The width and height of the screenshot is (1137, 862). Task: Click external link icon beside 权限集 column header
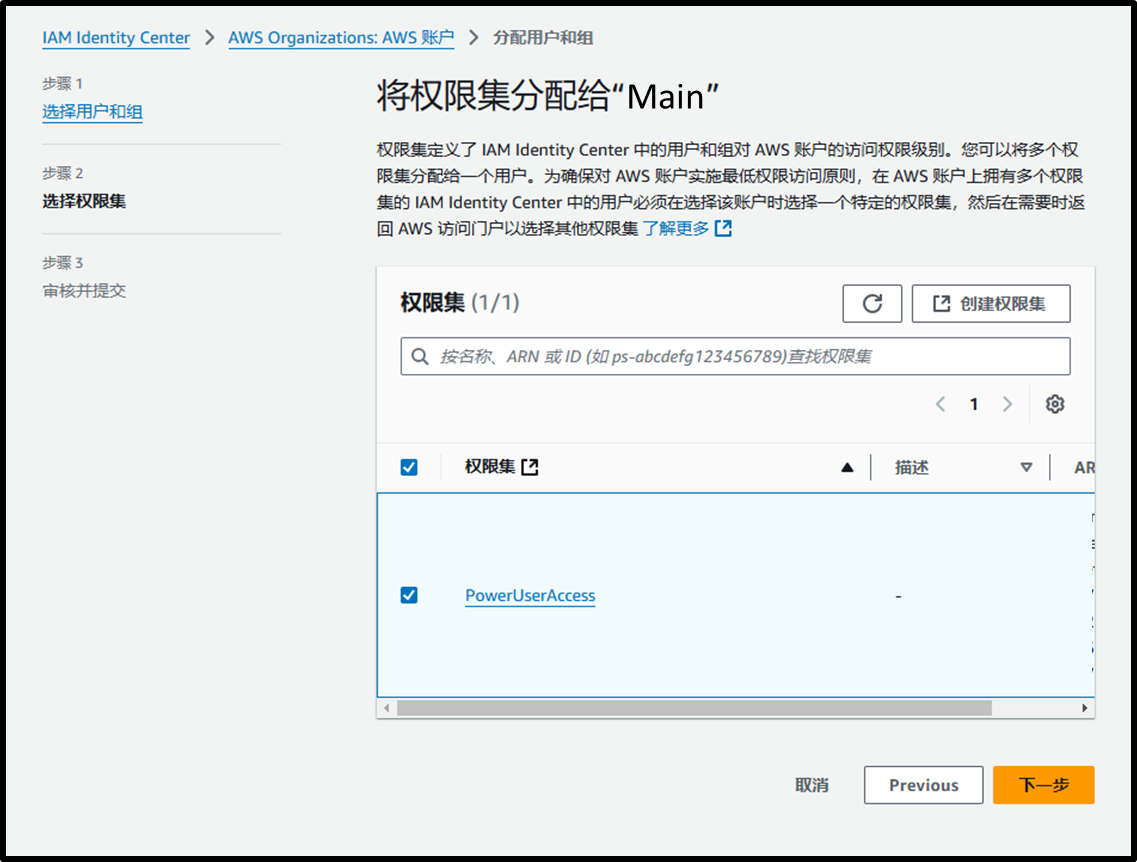coord(530,467)
